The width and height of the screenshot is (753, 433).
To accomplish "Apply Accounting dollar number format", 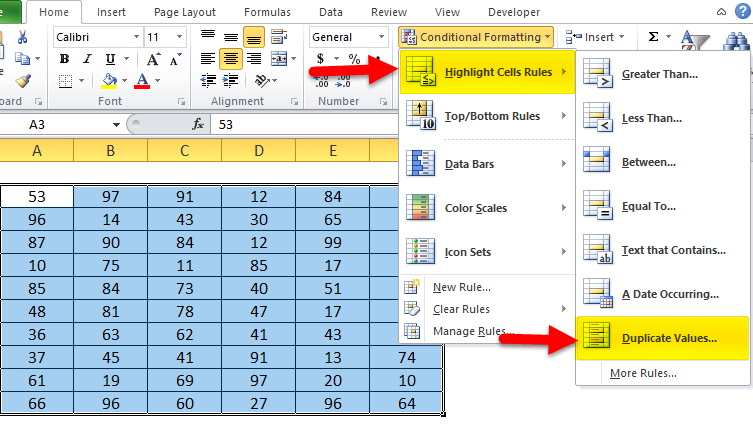I will [x=320, y=59].
